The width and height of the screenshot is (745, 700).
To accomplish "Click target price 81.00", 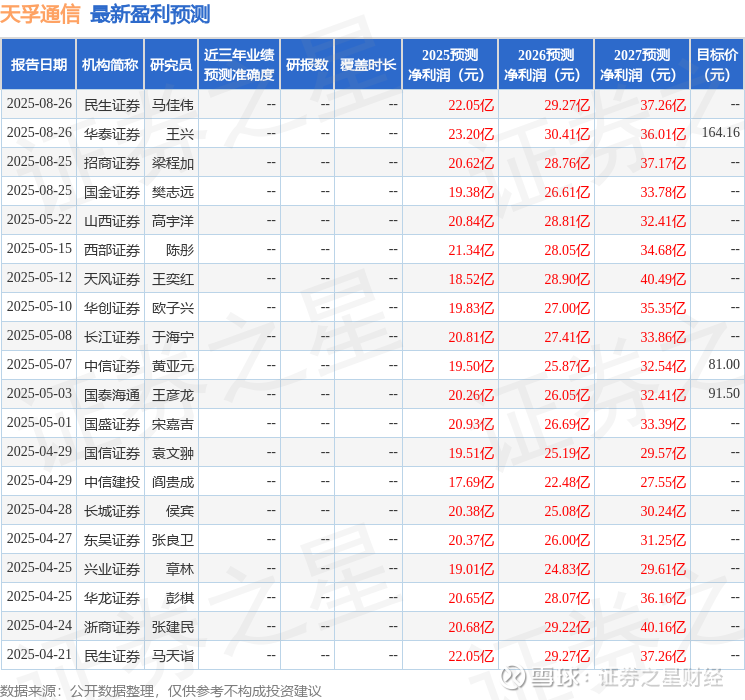I will point(724,364).
